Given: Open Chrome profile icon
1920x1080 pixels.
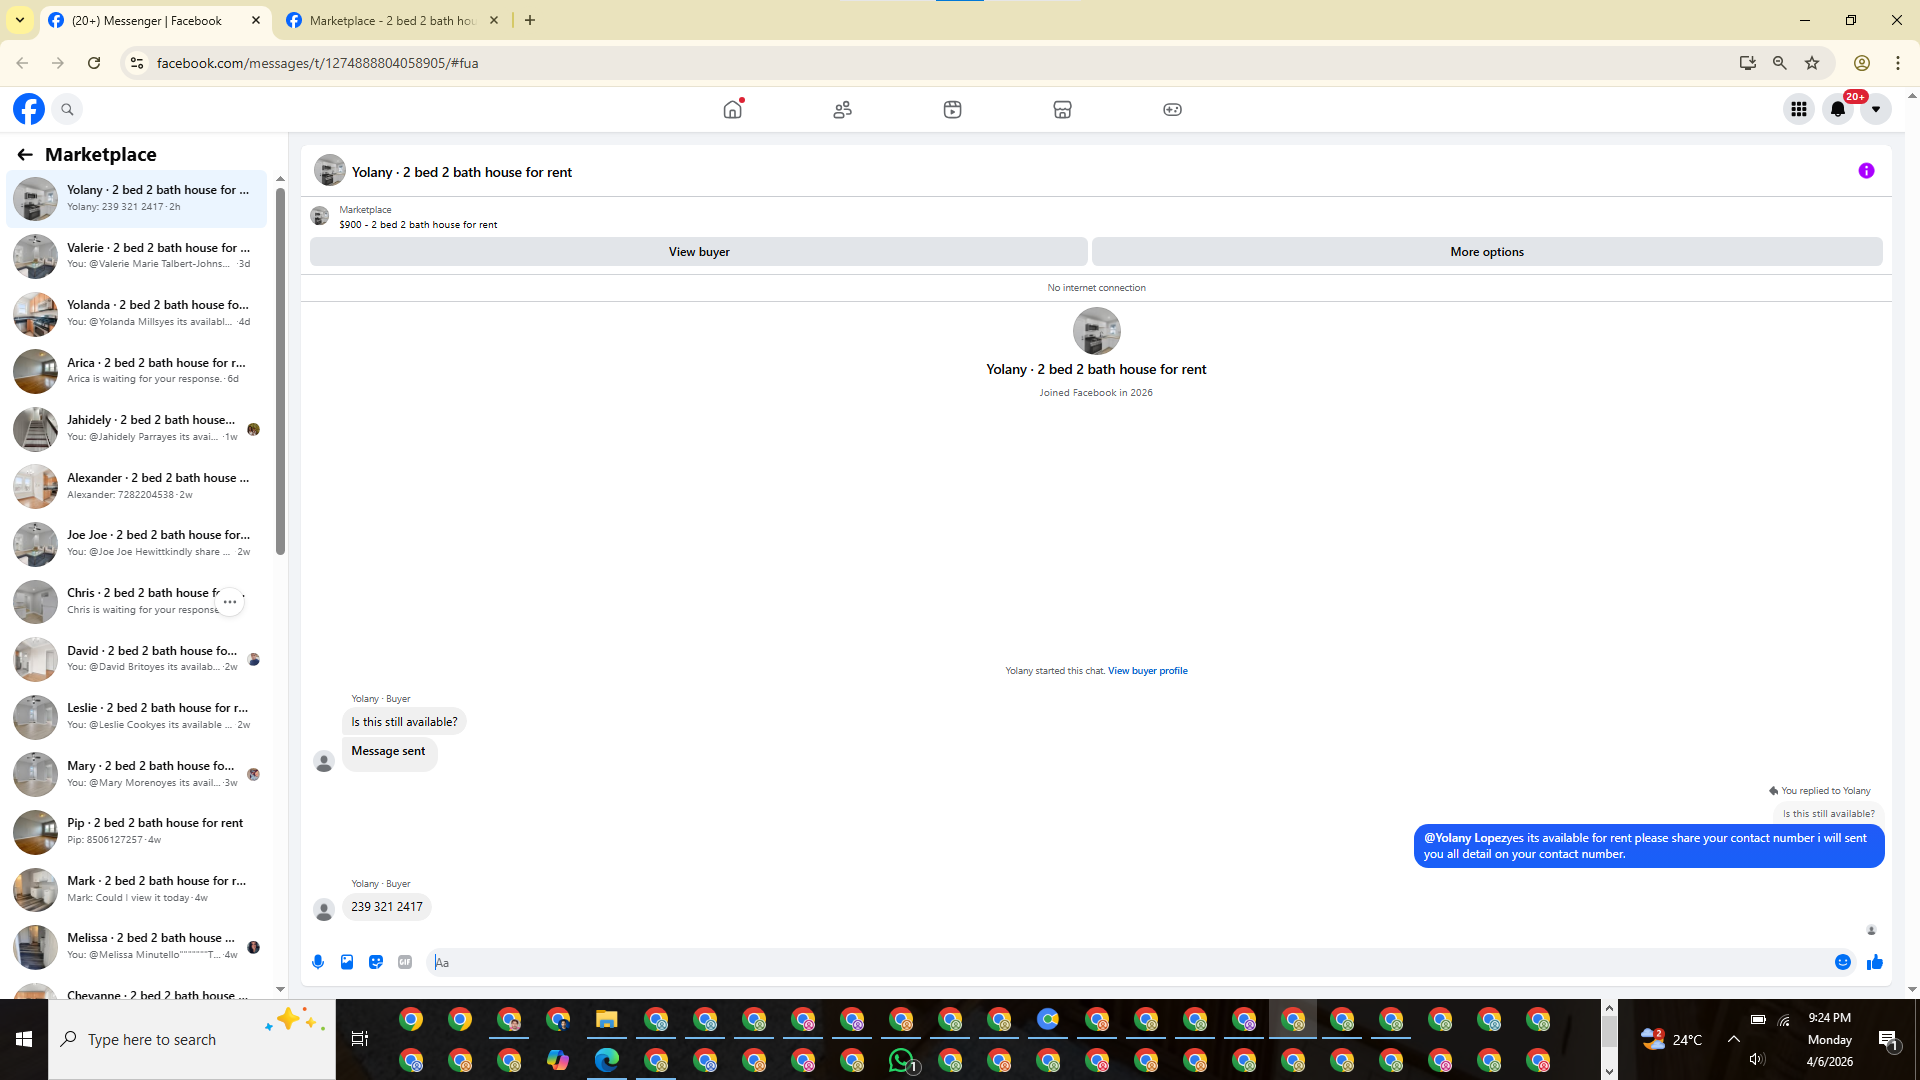Looking at the screenshot, I should [1862, 63].
